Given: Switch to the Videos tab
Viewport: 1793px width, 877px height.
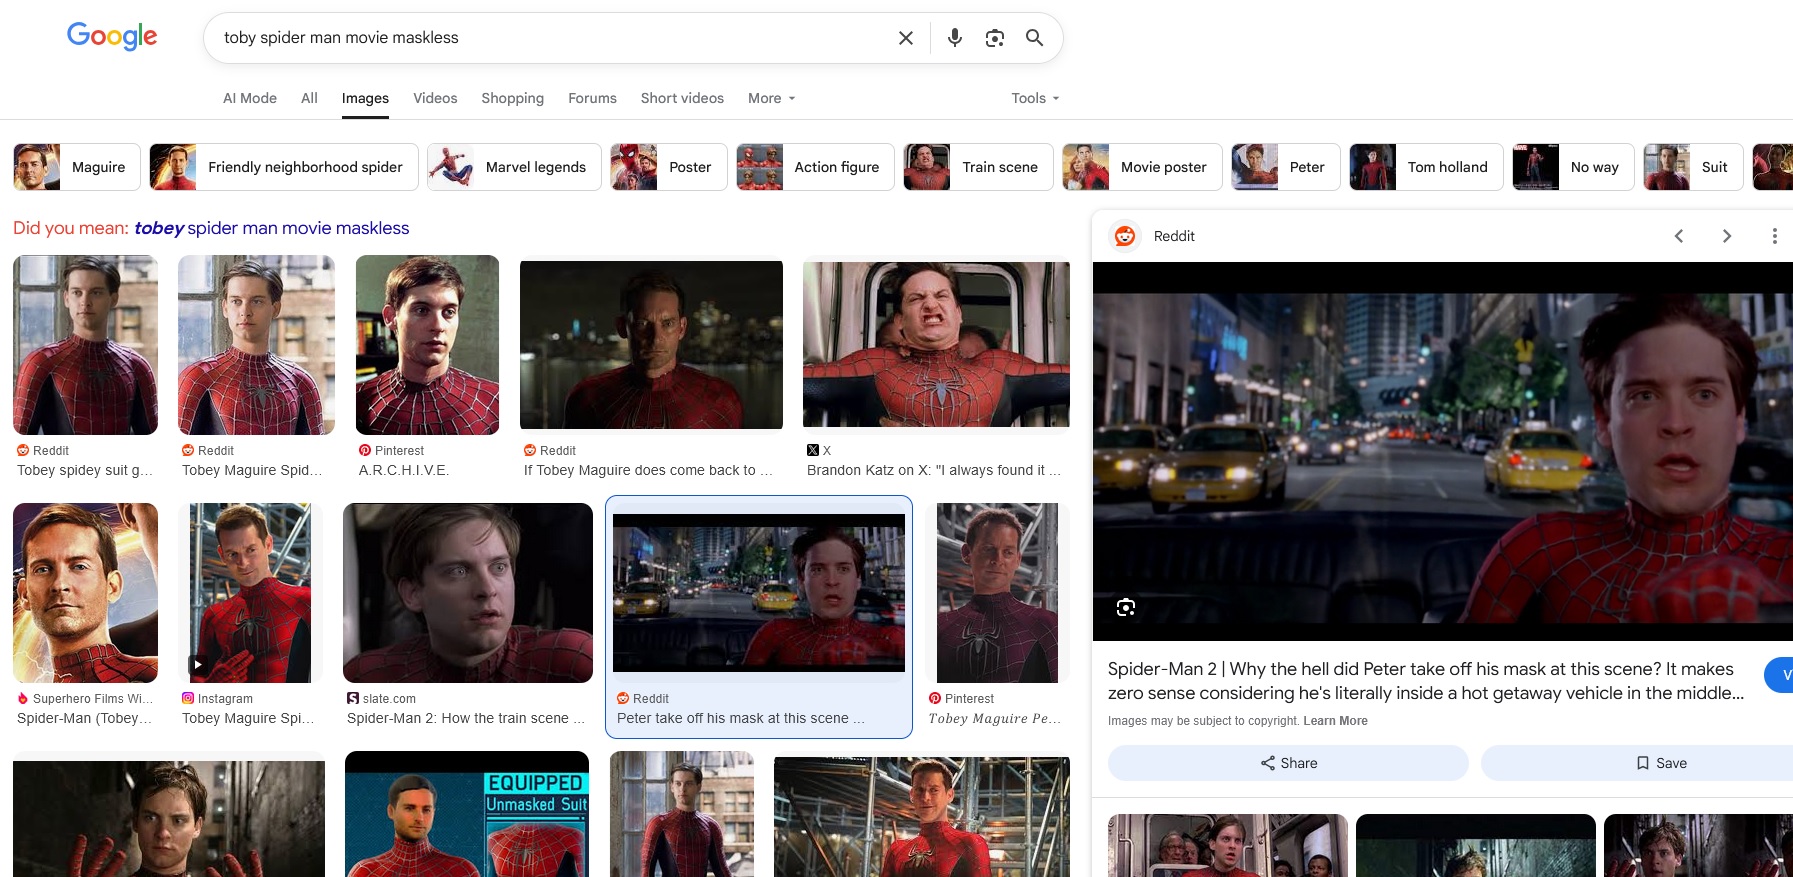Looking at the screenshot, I should [435, 98].
